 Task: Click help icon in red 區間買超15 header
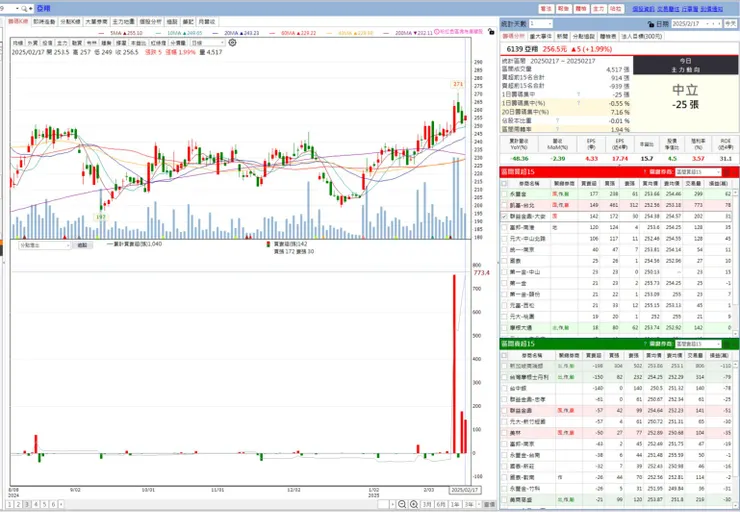click(645, 172)
